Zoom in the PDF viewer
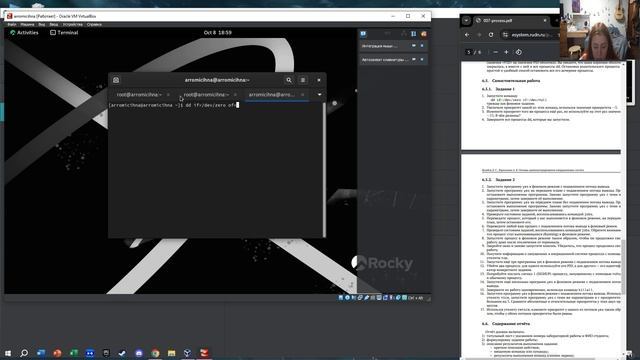 click(x=506, y=52)
